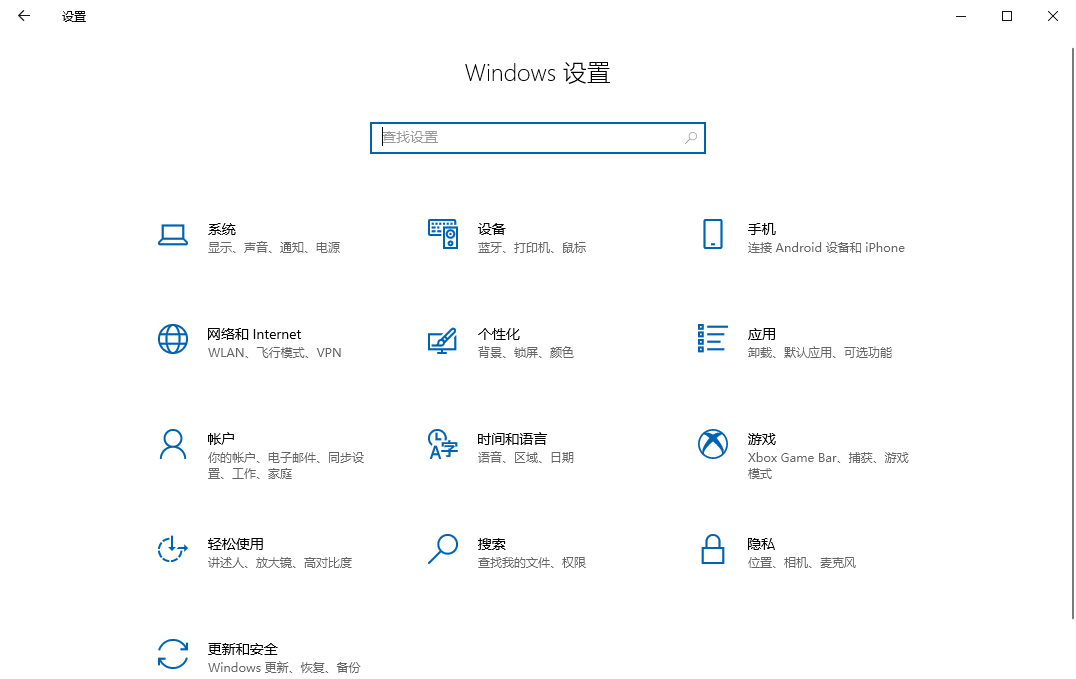
Task: Click the text 位置、相机、麦克风
Action: tap(802, 563)
